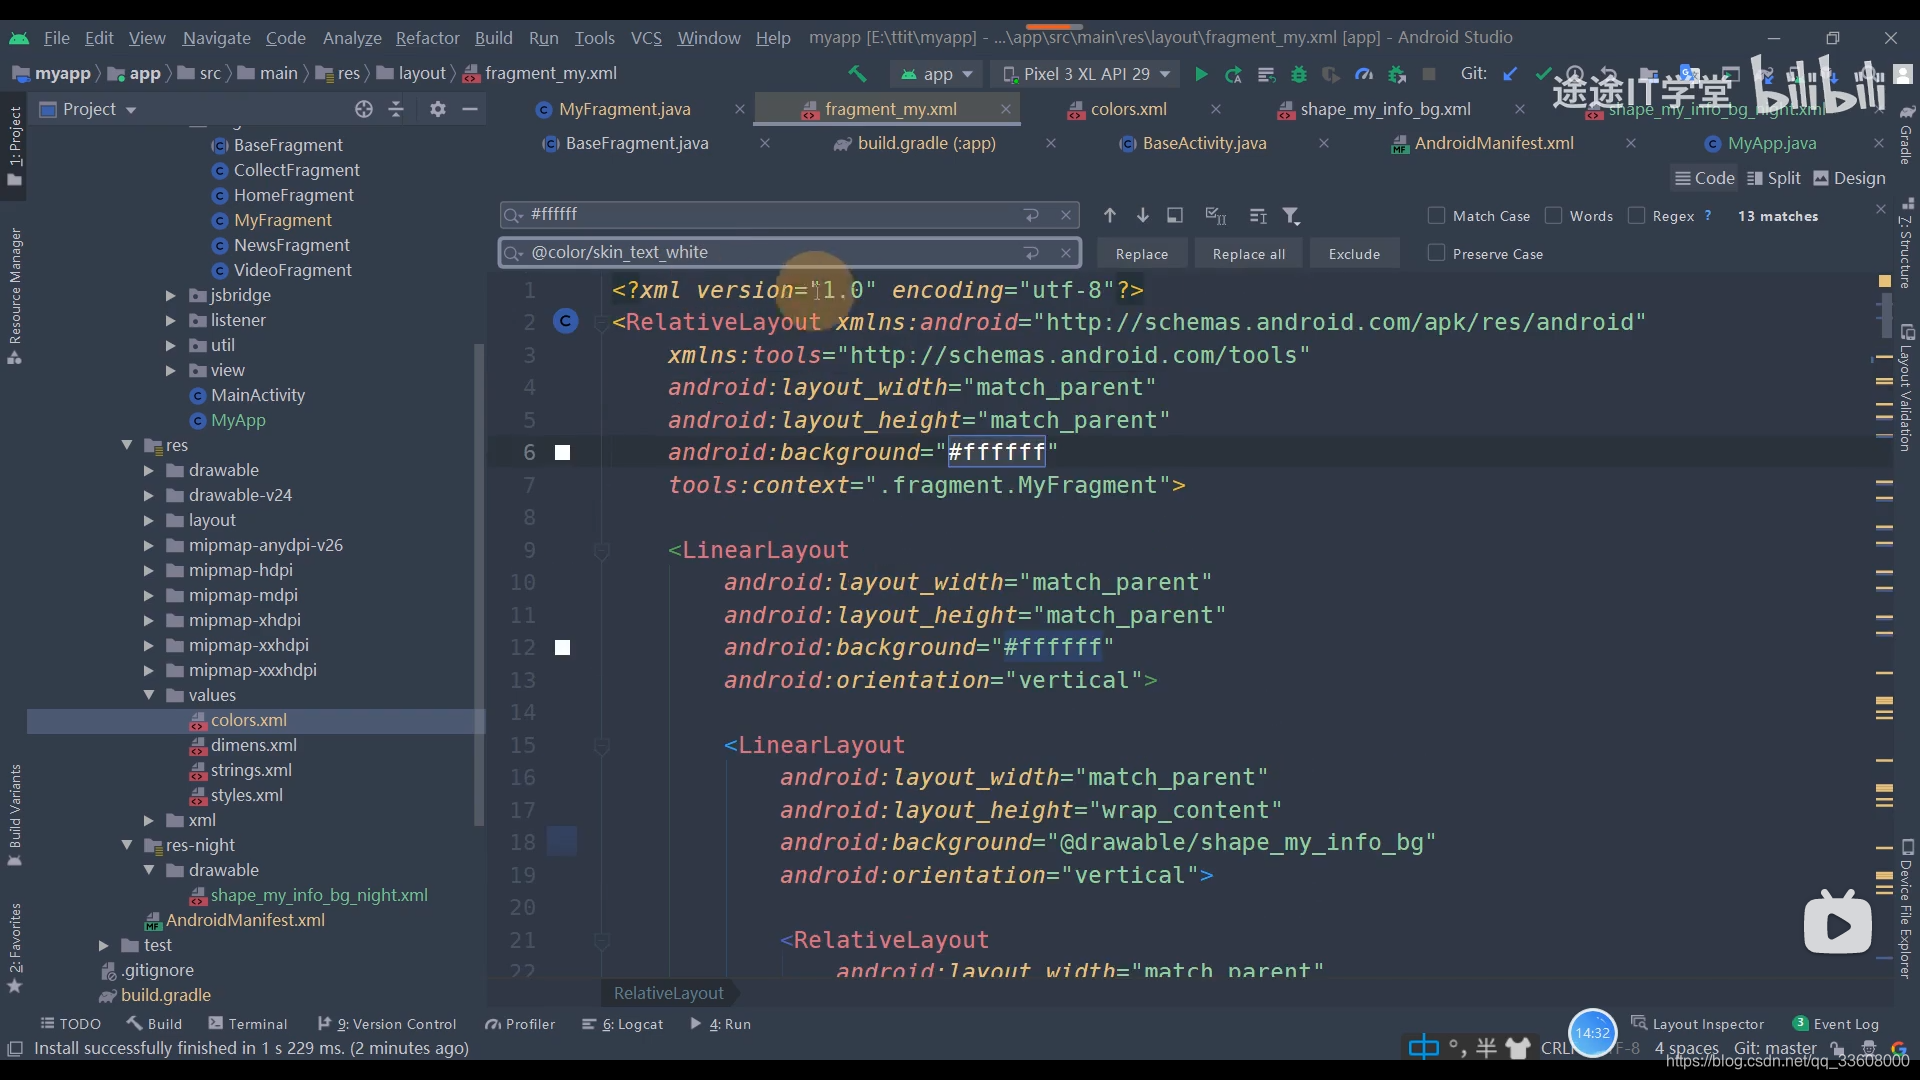The height and width of the screenshot is (1080, 1920).
Task: Open the Logcat tool window
Action: [622, 1024]
